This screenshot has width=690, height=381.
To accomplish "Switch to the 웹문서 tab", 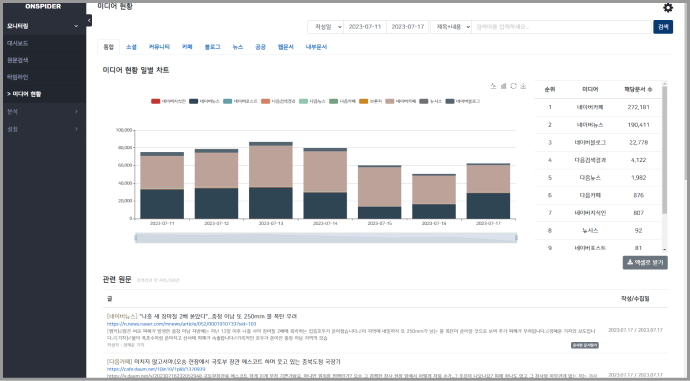I will click(x=286, y=47).
